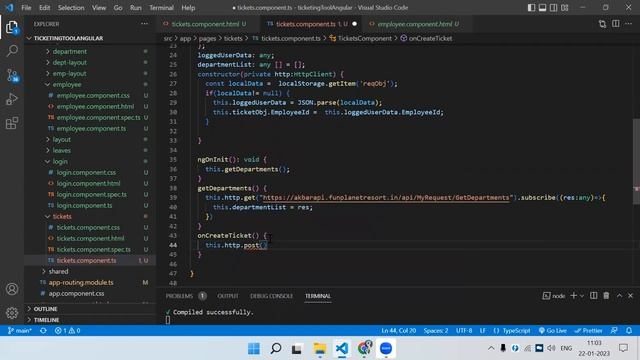The image size is (640, 360).
Task: Open the launch profile dropdown next to plus
Action: 582,296
